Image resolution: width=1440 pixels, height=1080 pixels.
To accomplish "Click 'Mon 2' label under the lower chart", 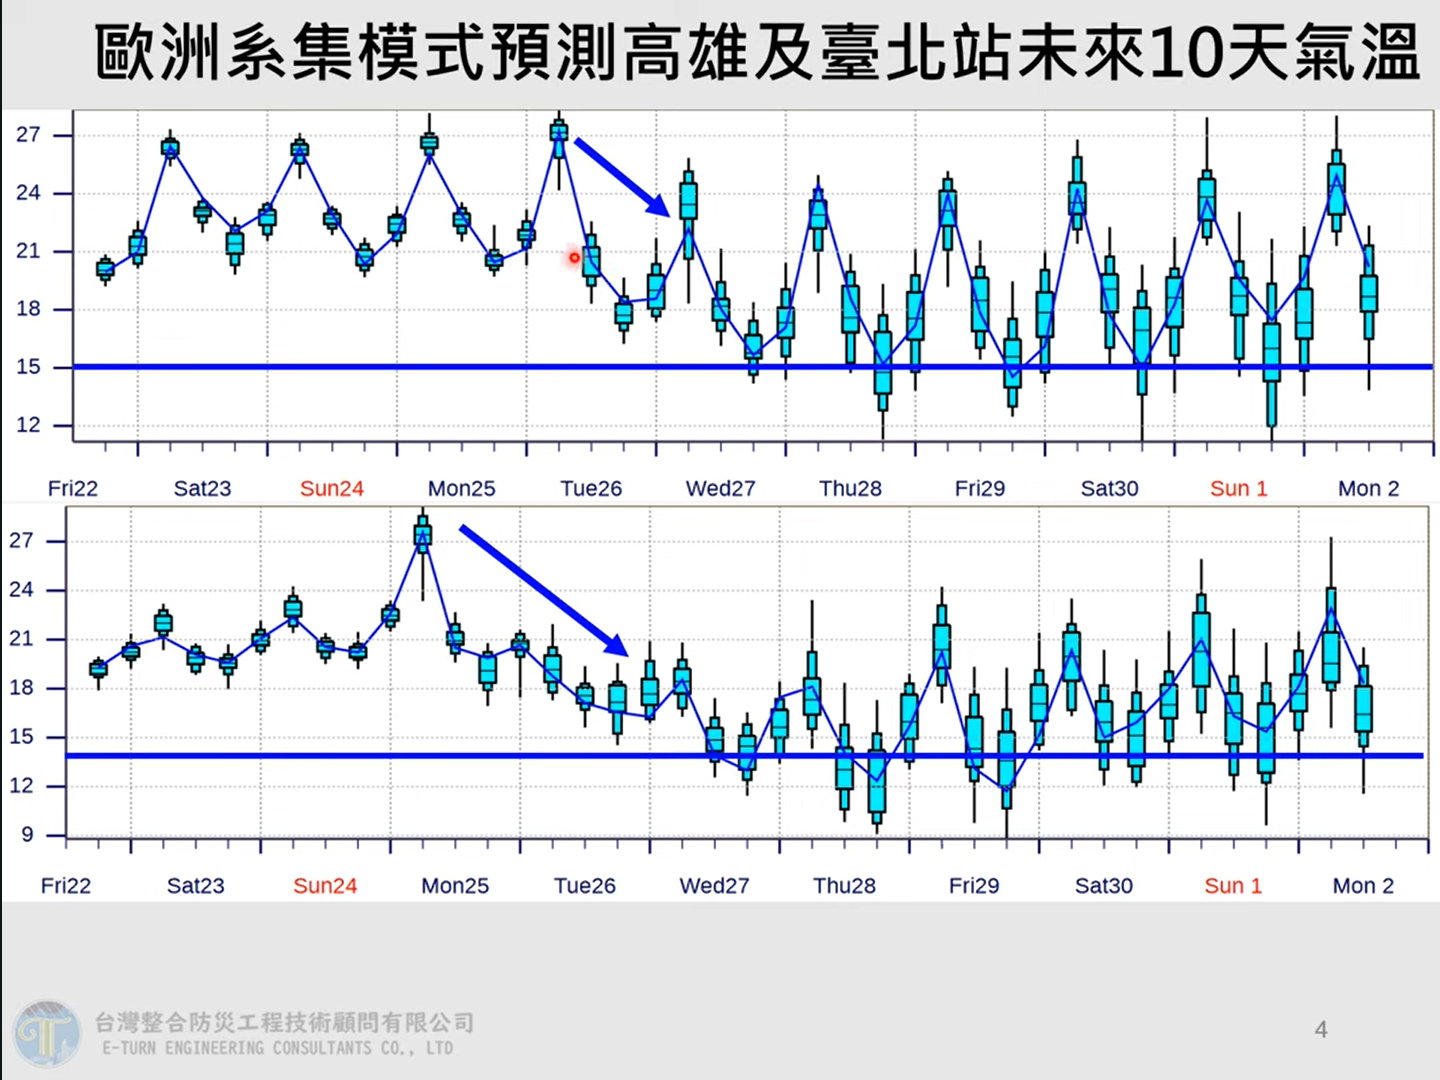I will tap(1363, 885).
